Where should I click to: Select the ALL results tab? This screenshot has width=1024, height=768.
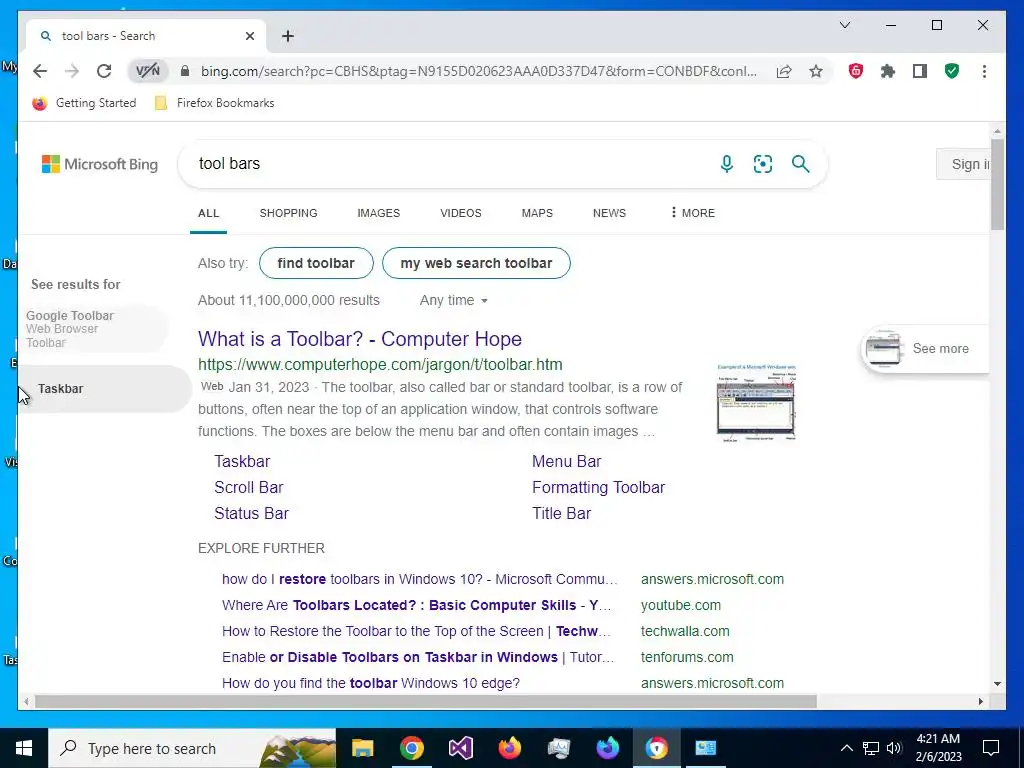(x=208, y=214)
